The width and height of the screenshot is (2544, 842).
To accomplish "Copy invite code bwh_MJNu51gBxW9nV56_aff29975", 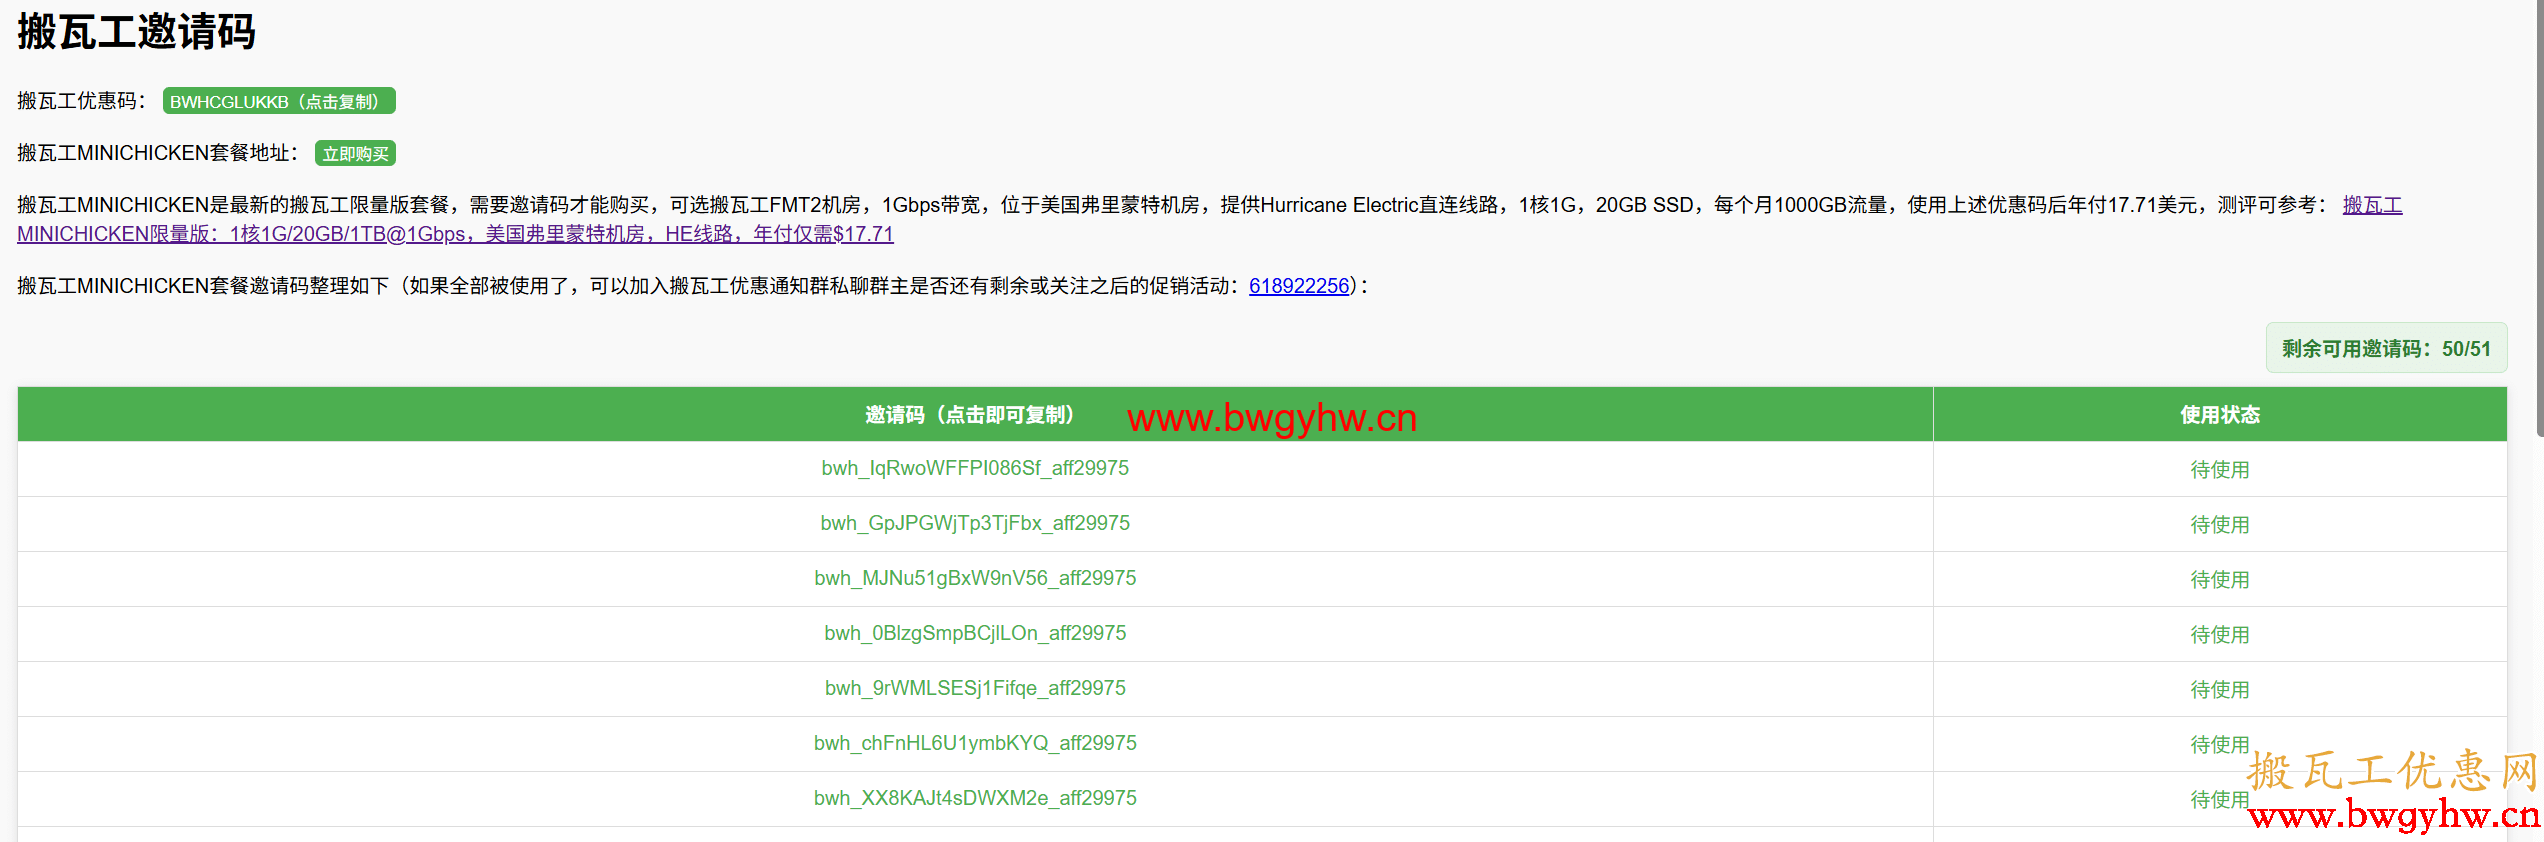I will (x=975, y=578).
